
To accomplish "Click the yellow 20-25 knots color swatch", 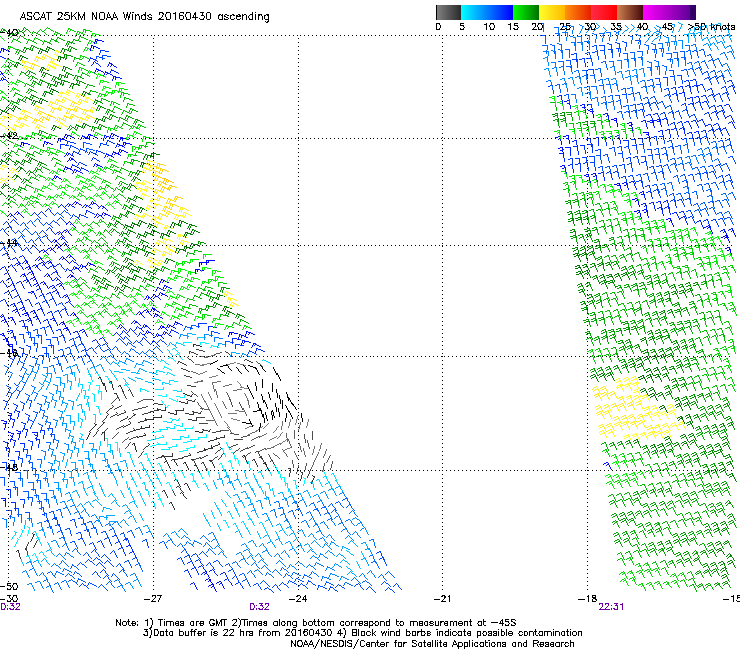I will [x=552, y=12].
